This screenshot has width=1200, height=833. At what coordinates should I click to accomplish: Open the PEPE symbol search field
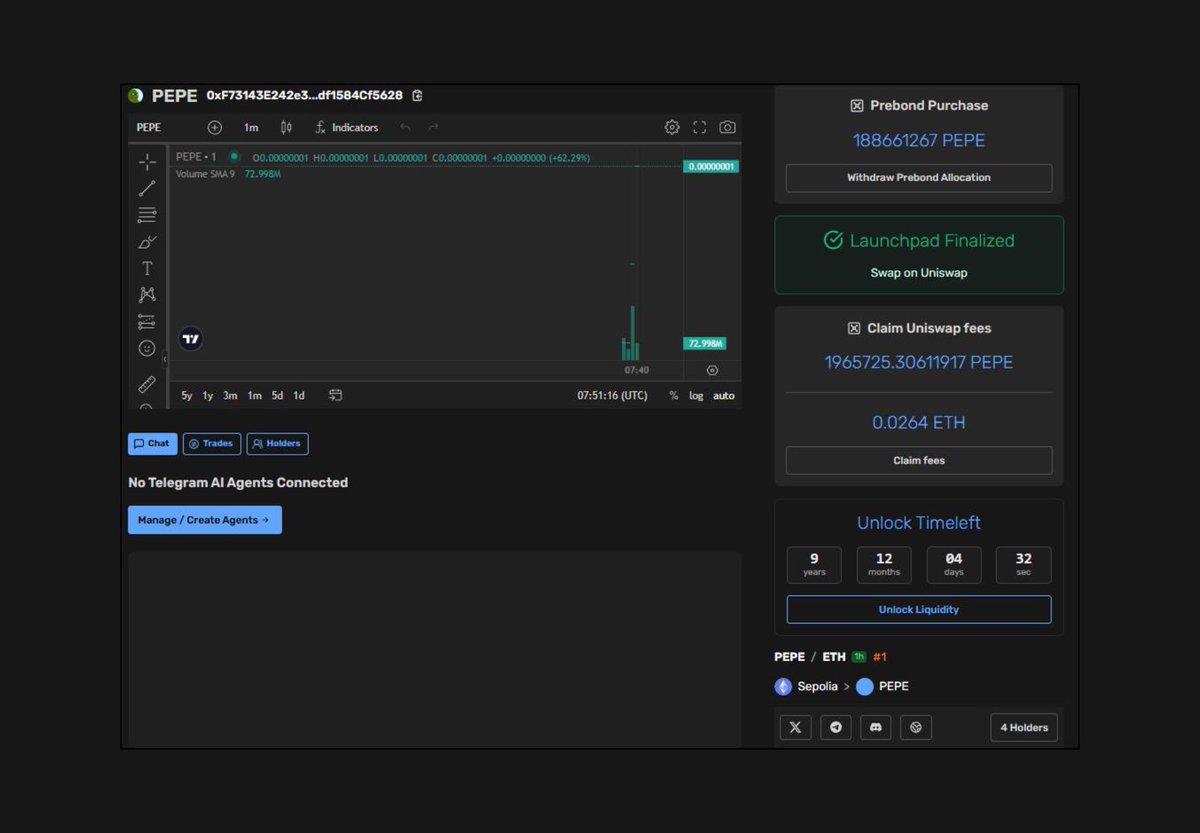(x=149, y=127)
